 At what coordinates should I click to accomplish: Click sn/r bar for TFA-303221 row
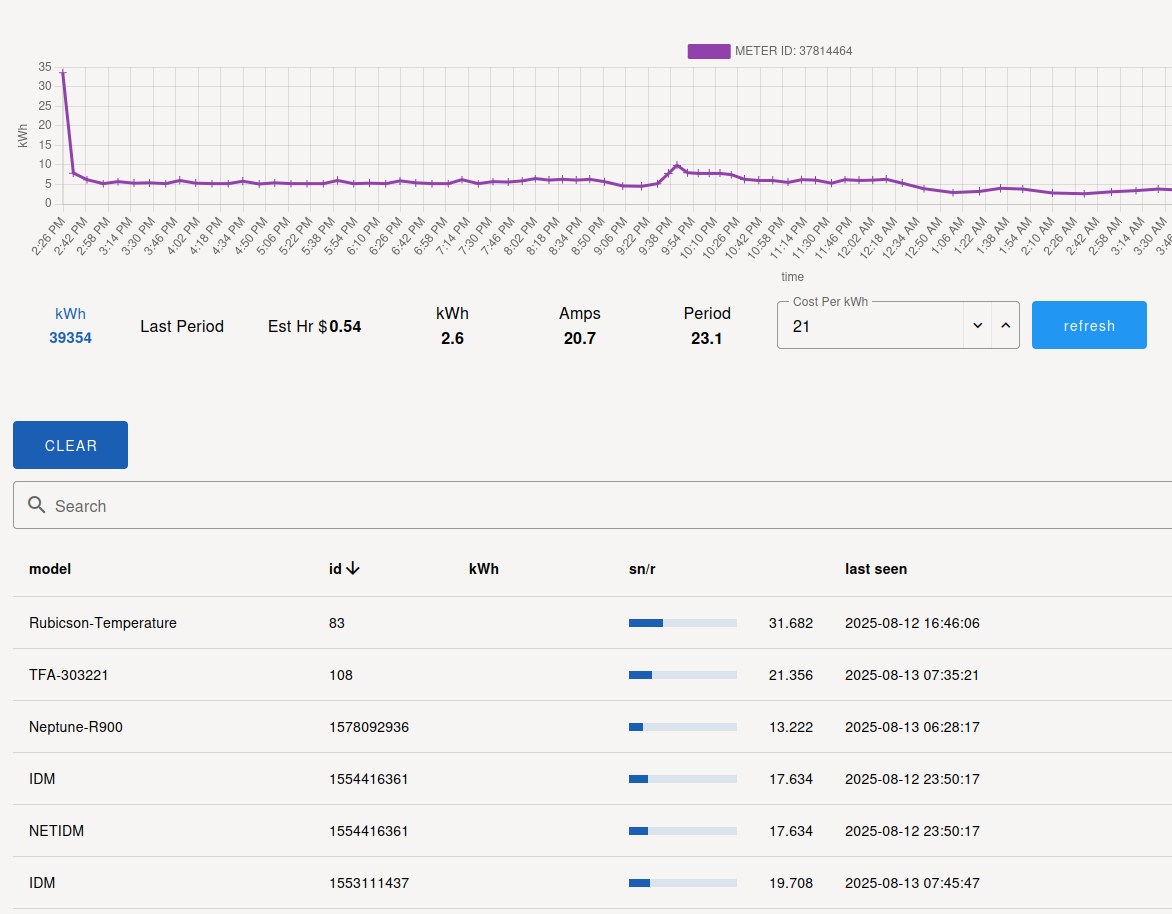point(682,675)
